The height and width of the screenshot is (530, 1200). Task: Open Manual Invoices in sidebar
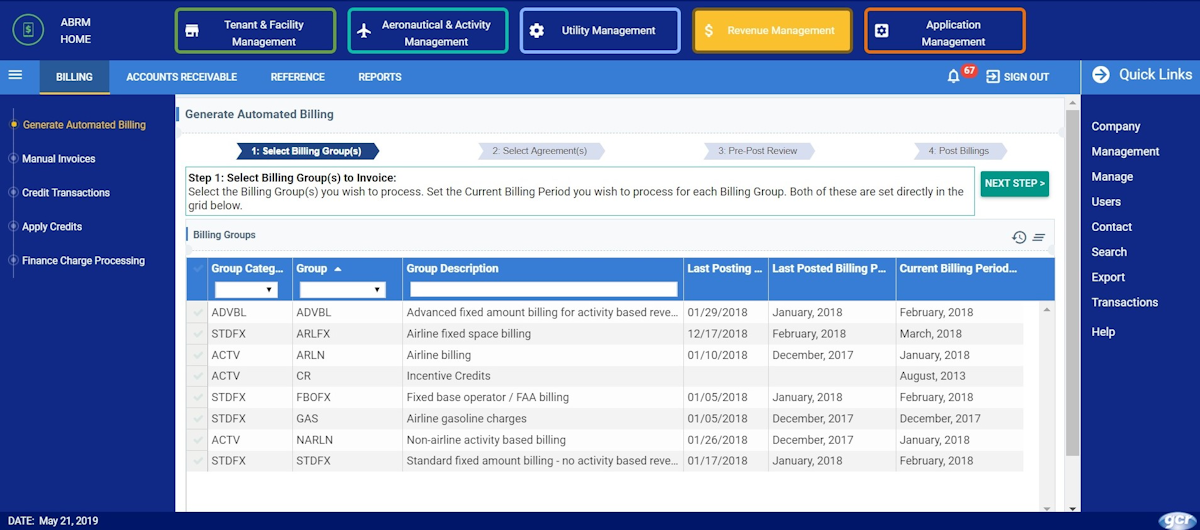pos(59,159)
